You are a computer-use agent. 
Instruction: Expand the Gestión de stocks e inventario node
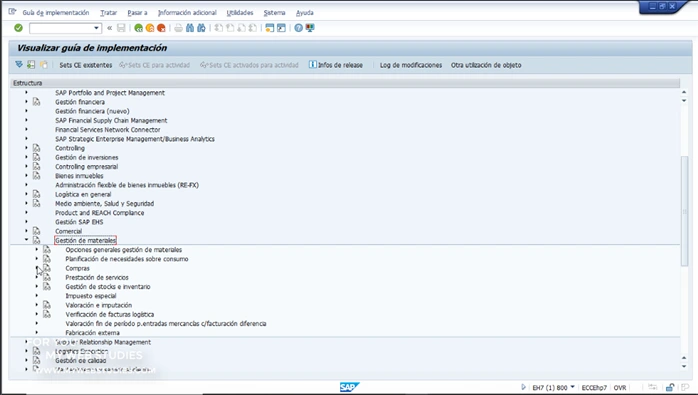click(37, 286)
